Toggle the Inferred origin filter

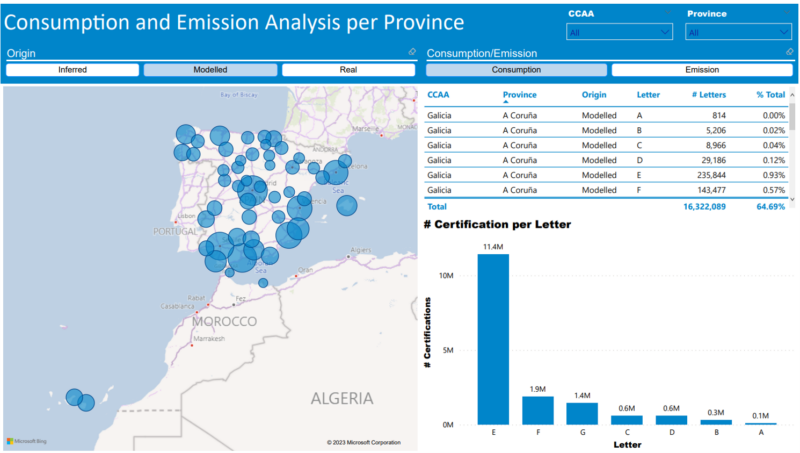72,70
